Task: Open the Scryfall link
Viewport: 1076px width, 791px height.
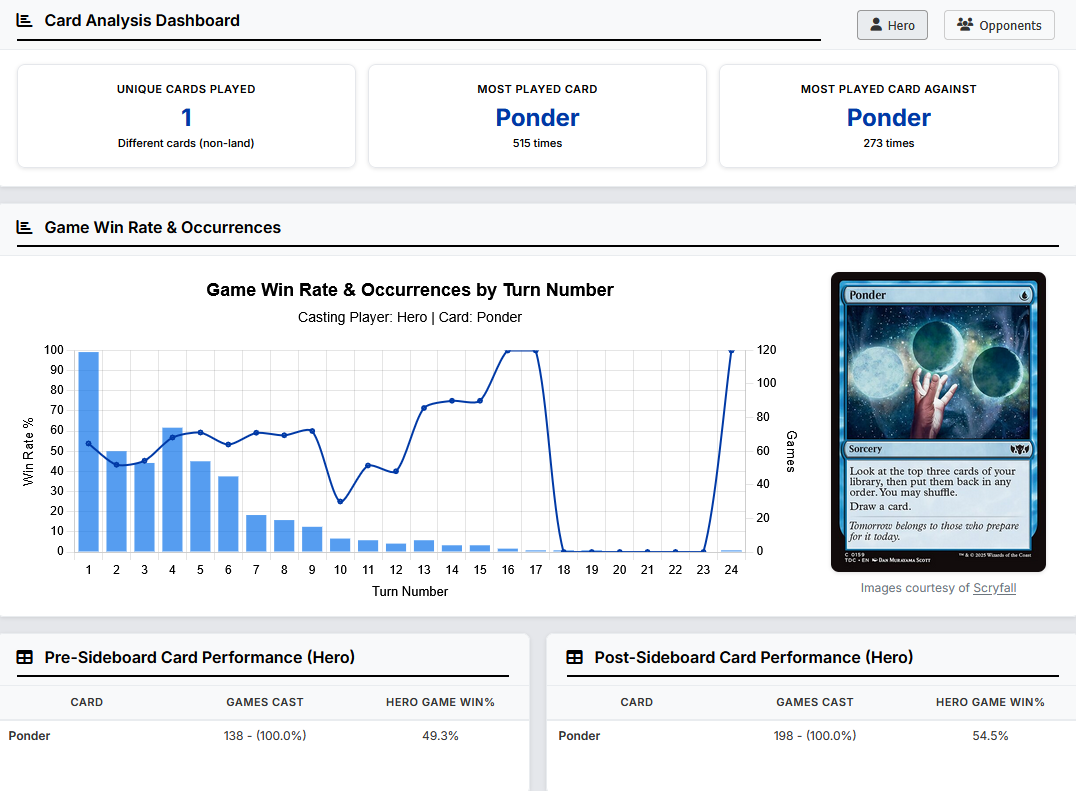Action: (x=994, y=588)
